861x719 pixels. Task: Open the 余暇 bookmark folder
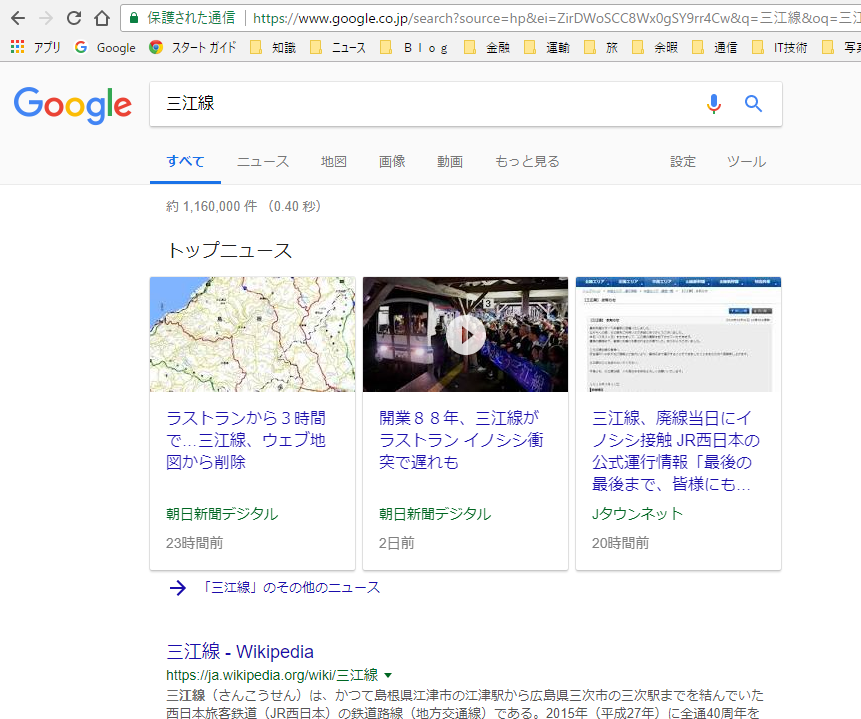point(655,48)
